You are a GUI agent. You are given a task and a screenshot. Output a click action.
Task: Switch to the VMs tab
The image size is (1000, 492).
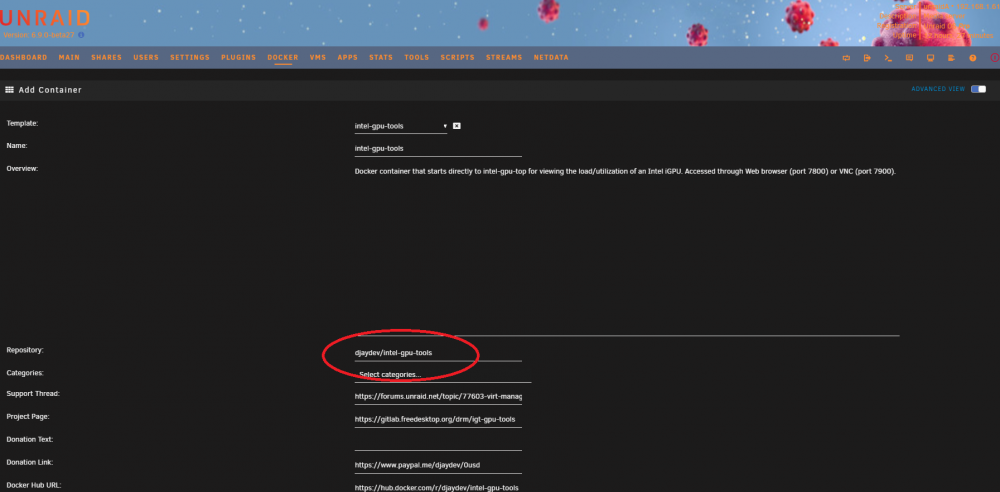click(x=318, y=57)
